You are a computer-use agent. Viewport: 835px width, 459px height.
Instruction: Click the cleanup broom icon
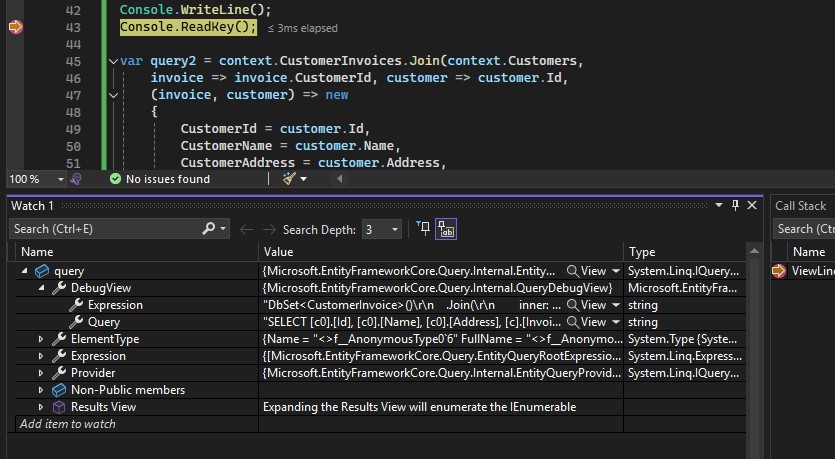[290, 179]
